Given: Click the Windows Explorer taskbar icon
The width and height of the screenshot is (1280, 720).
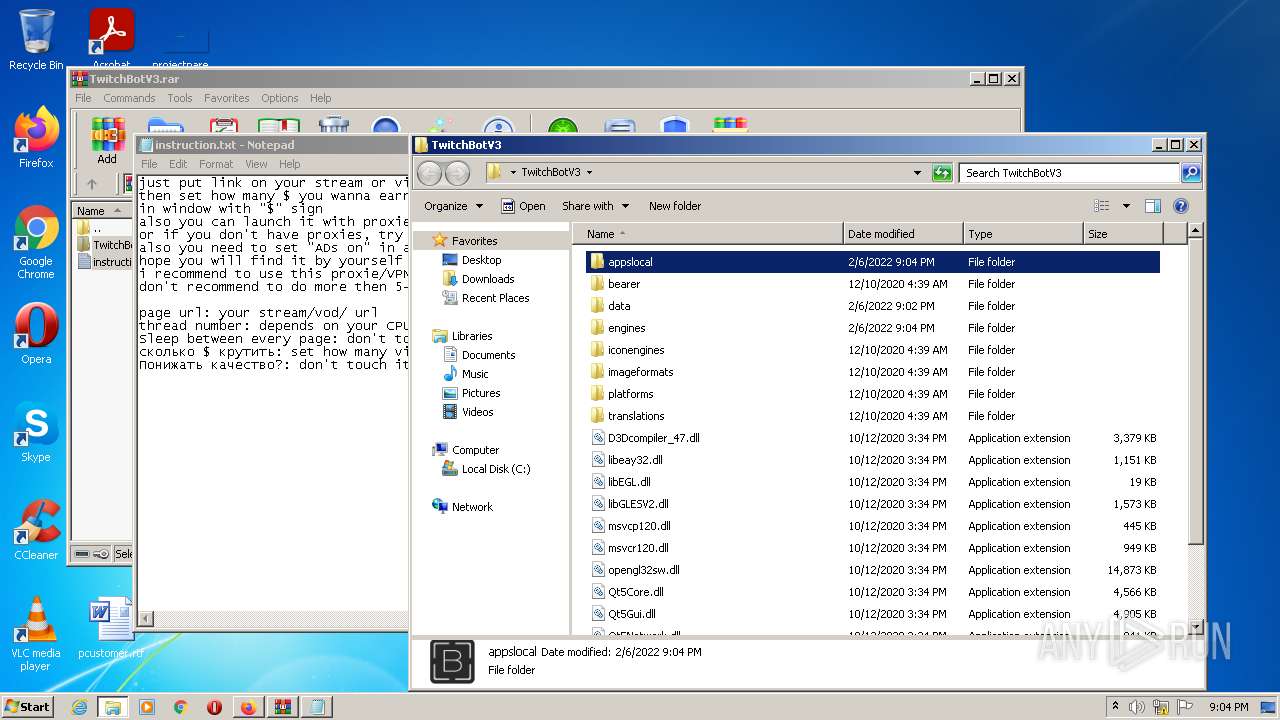Looking at the screenshot, I should click(112, 707).
